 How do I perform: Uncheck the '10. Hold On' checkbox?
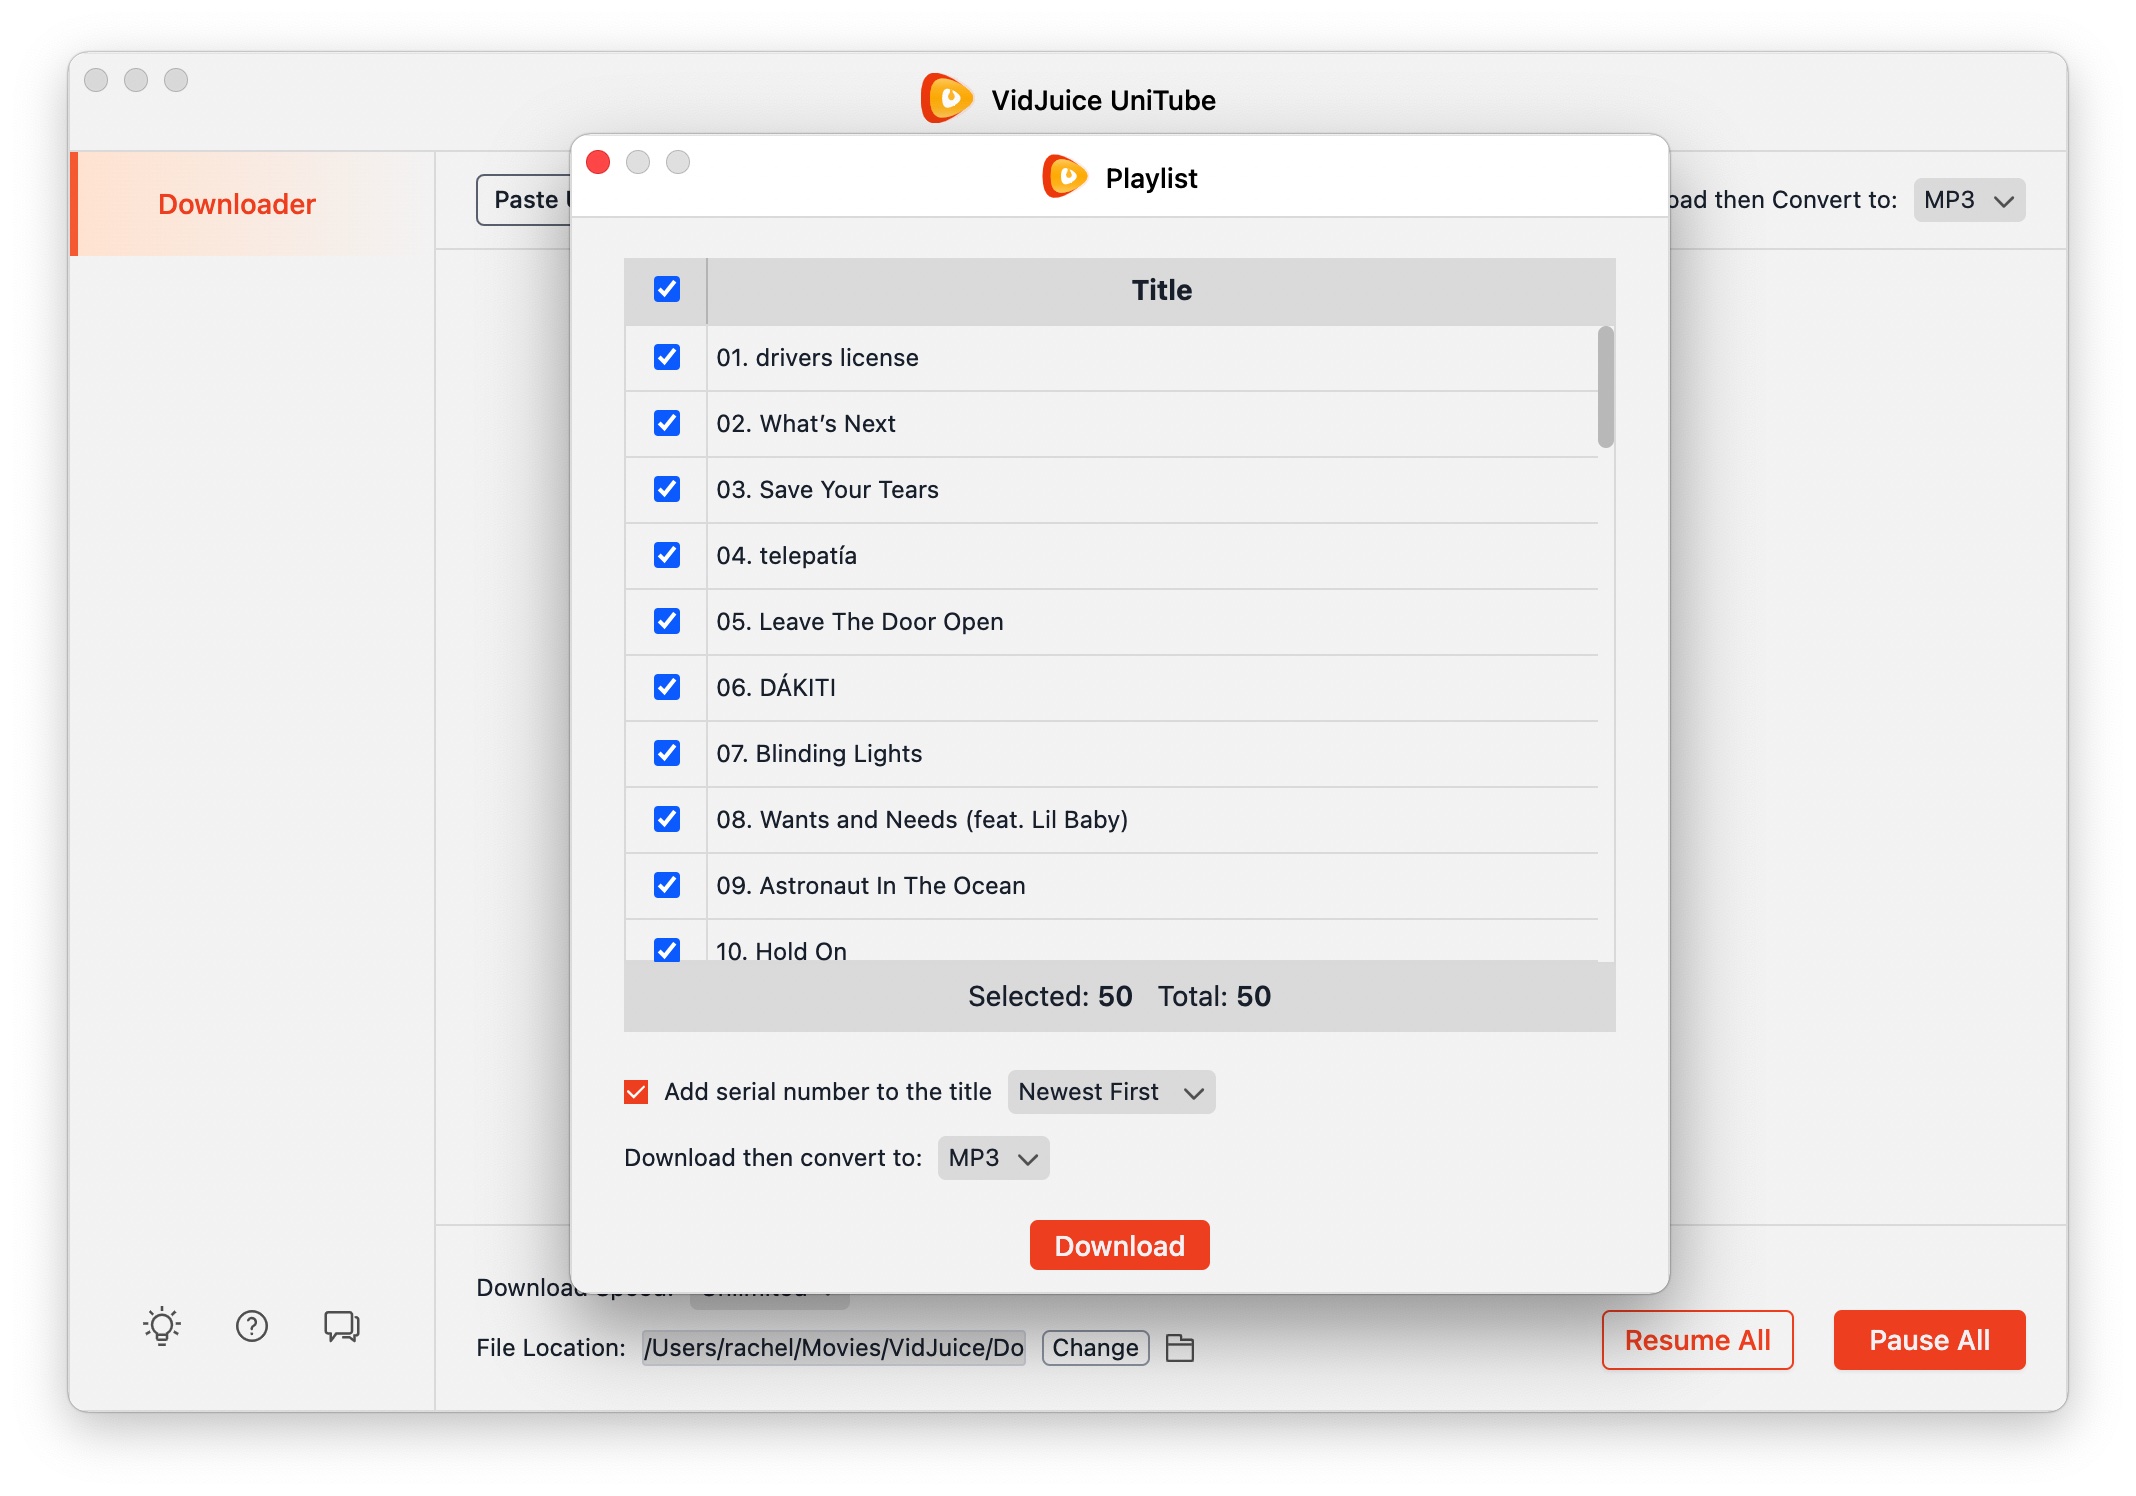pos(667,949)
